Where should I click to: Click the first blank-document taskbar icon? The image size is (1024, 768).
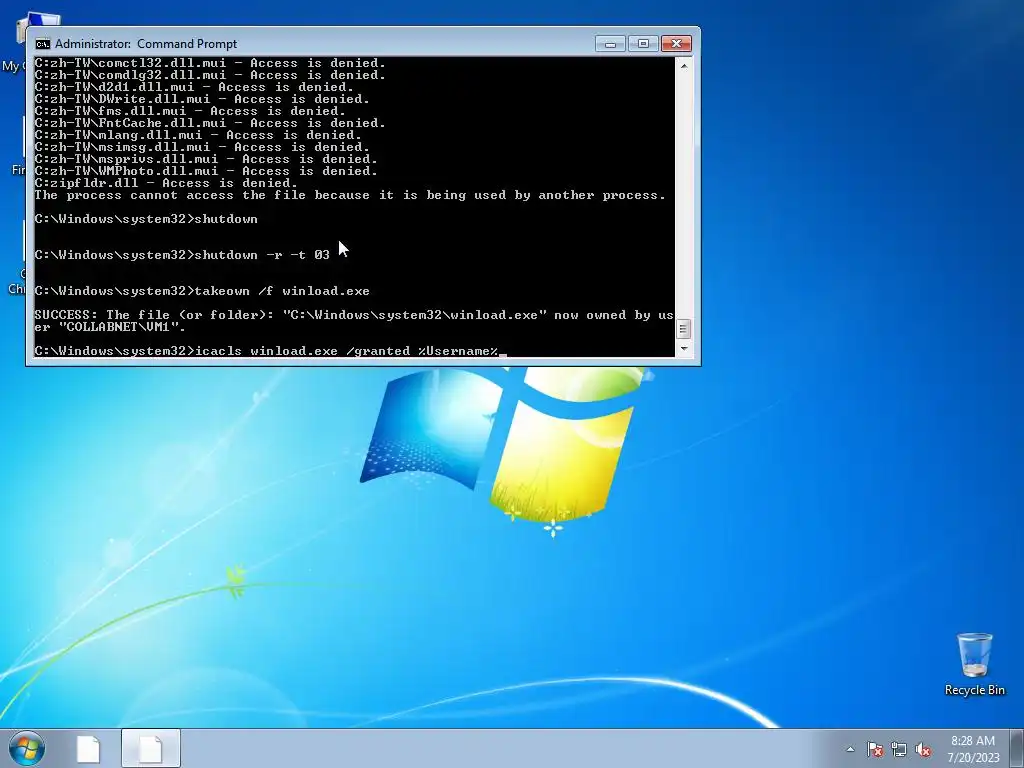(88, 749)
